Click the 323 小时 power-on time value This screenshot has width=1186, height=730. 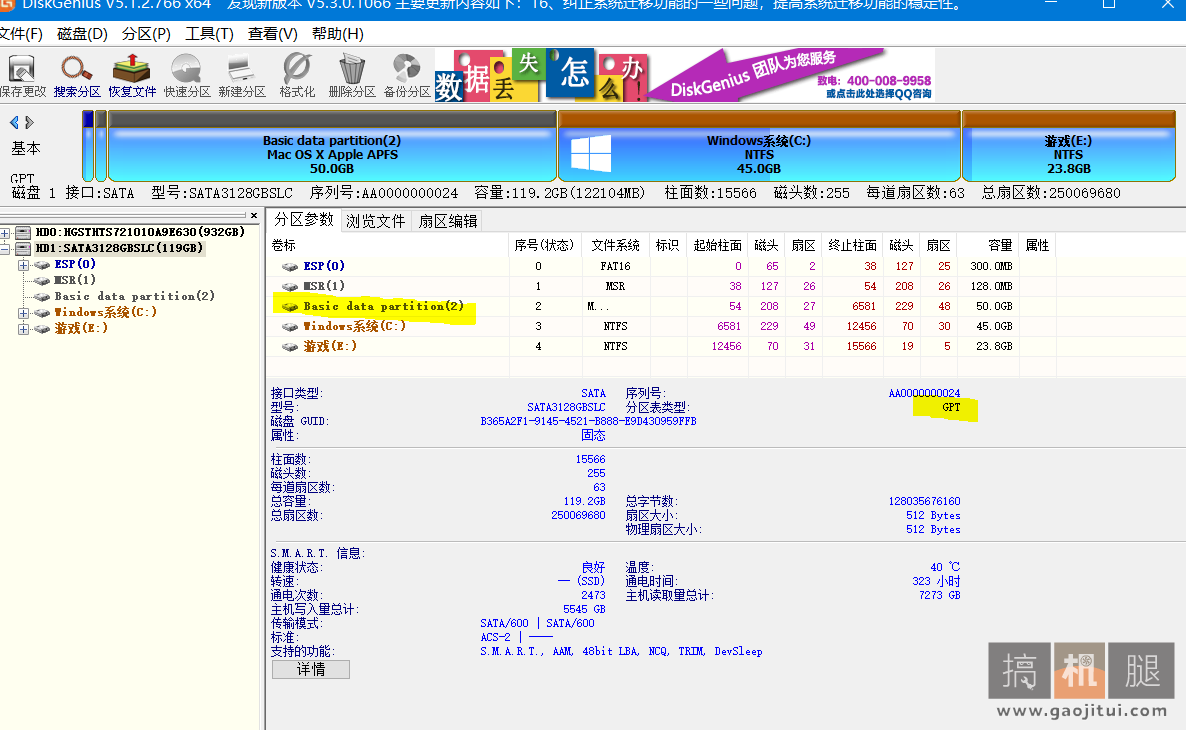click(936, 582)
